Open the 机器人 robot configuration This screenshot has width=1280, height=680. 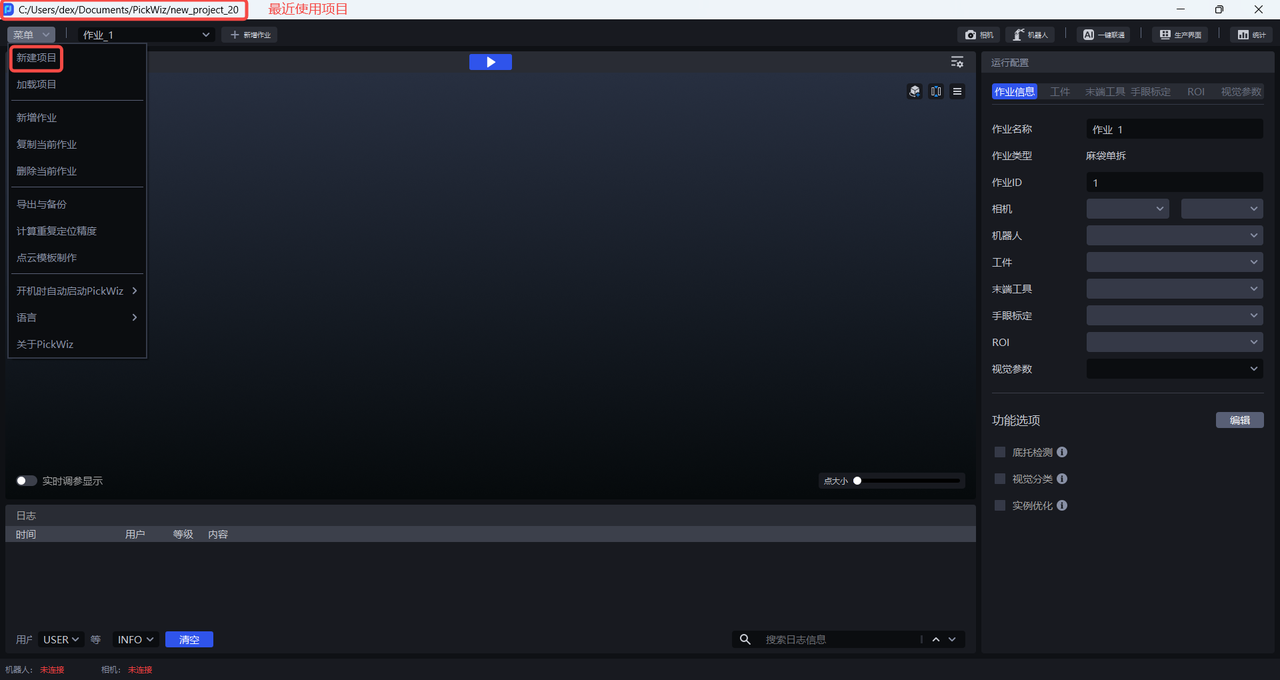click(1030, 35)
